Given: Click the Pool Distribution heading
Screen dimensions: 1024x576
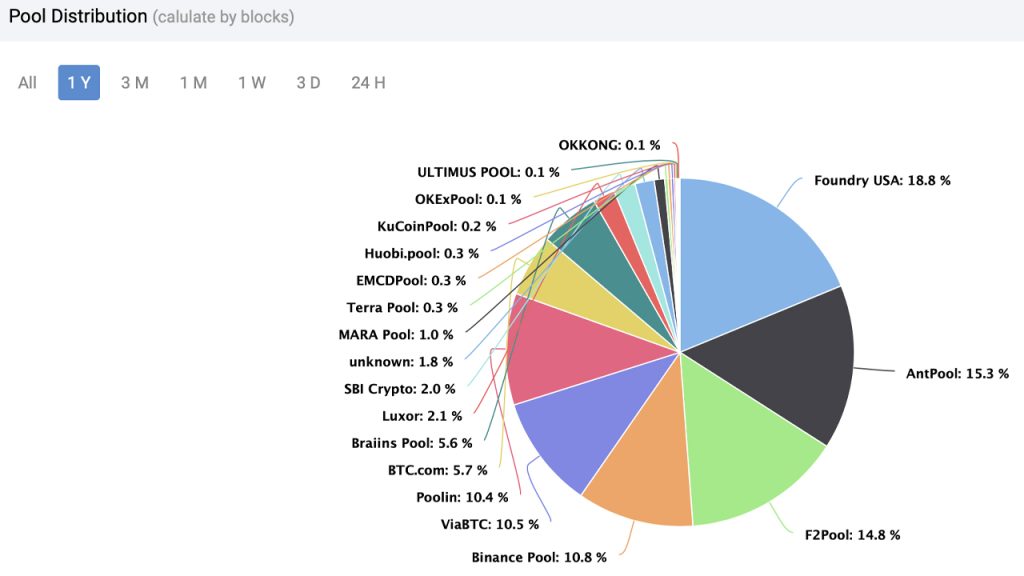Looking at the screenshot, I should pos(78,16).
